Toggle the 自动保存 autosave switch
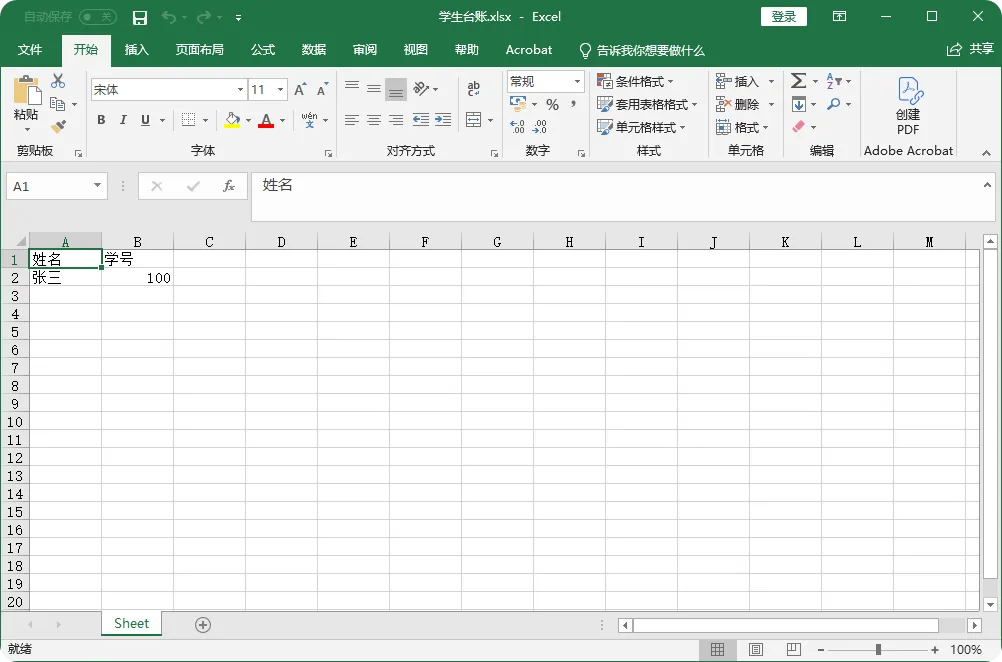The height and width of the screenshot is (662, 1002). pyautogui.click(x=98, y=17)
